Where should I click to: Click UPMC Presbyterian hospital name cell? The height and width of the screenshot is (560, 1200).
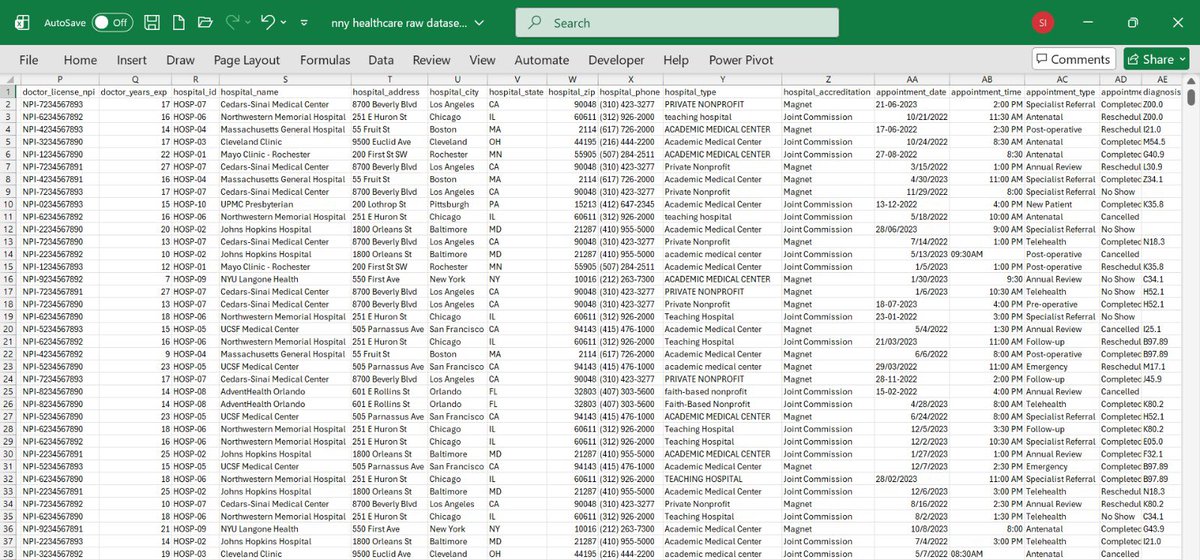click(x=285, y=204)
